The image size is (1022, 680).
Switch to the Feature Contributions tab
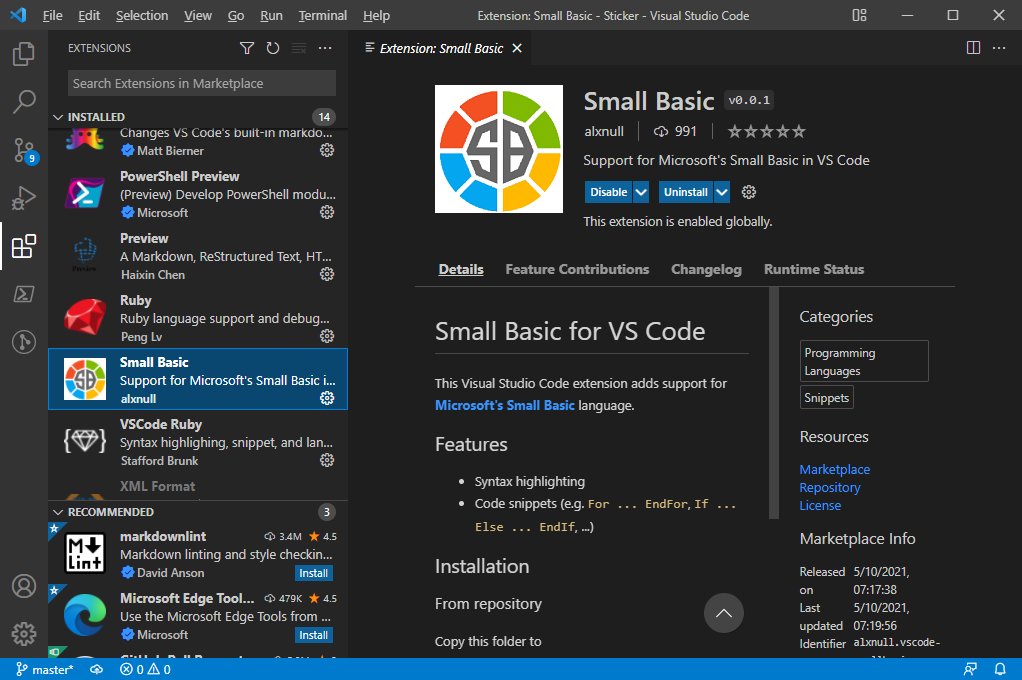(575, 269)
